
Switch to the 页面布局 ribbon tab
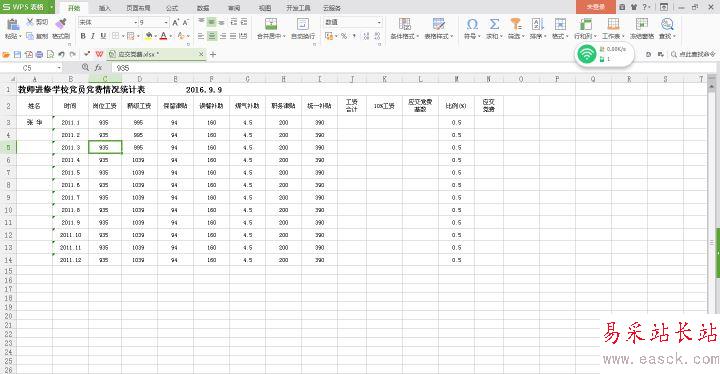[138, 8]
